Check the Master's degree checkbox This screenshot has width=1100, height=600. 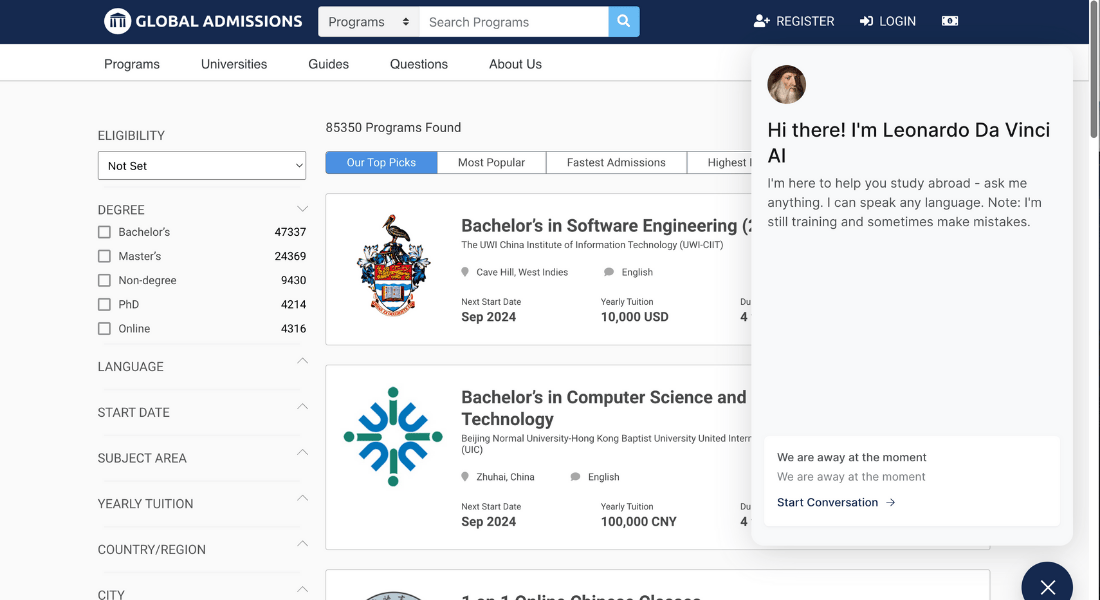pos(105,256)
